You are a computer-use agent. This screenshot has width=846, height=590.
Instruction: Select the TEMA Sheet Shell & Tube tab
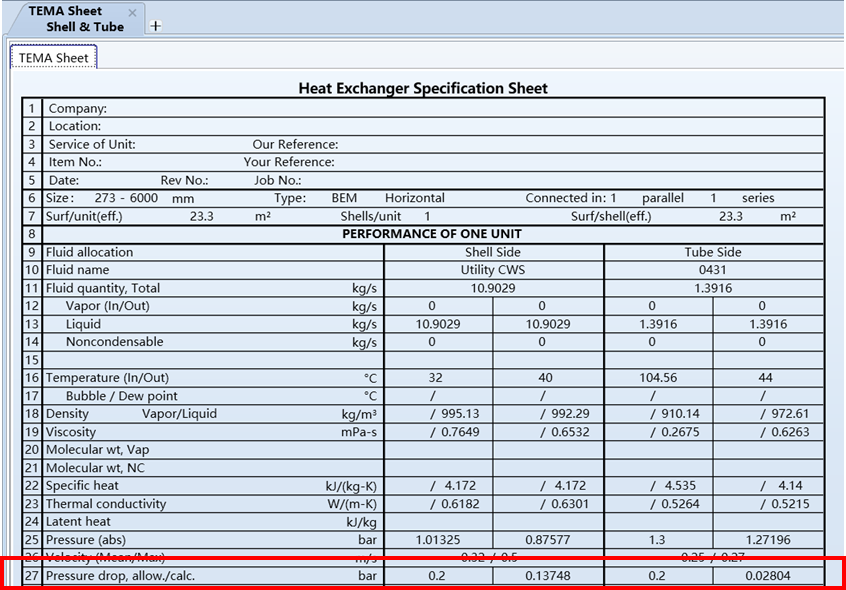click(76, 19)
